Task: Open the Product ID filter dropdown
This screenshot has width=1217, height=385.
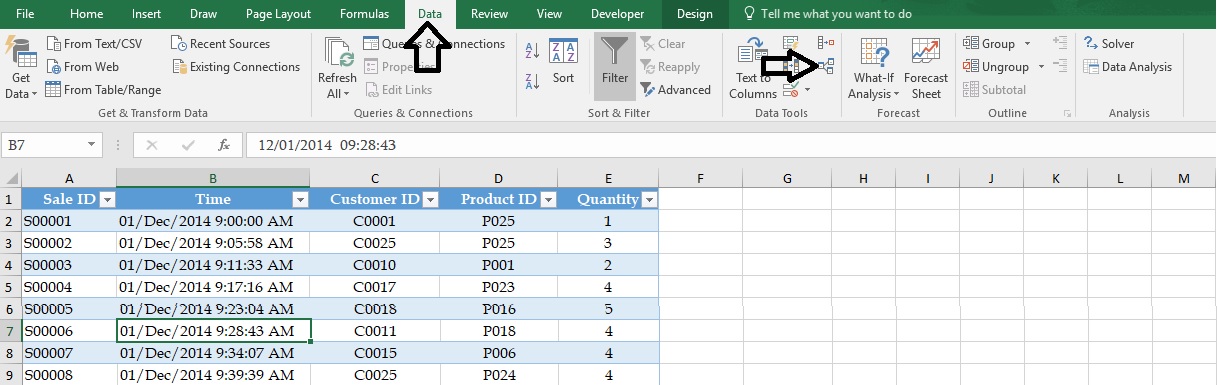Action: coord(548,199)
